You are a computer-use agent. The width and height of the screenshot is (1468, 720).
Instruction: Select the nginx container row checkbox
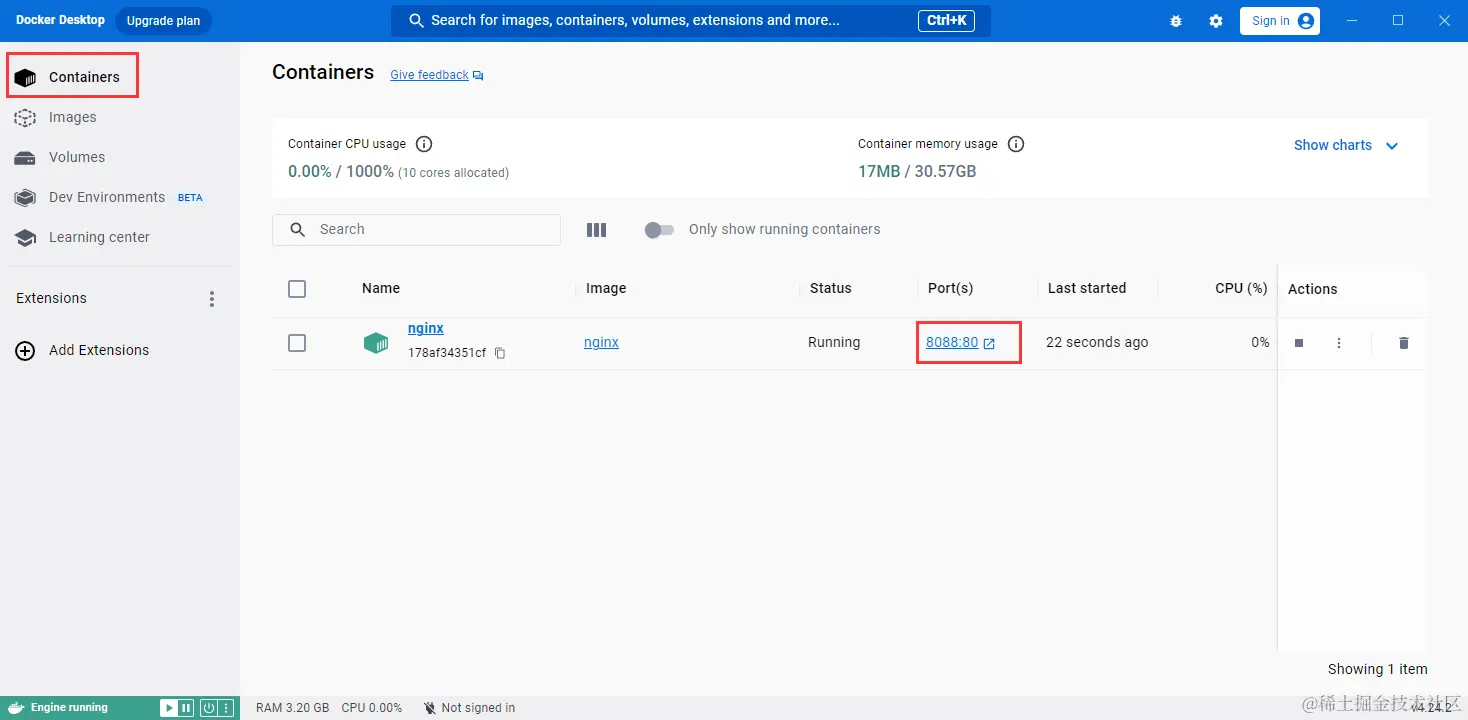[297, 343]
